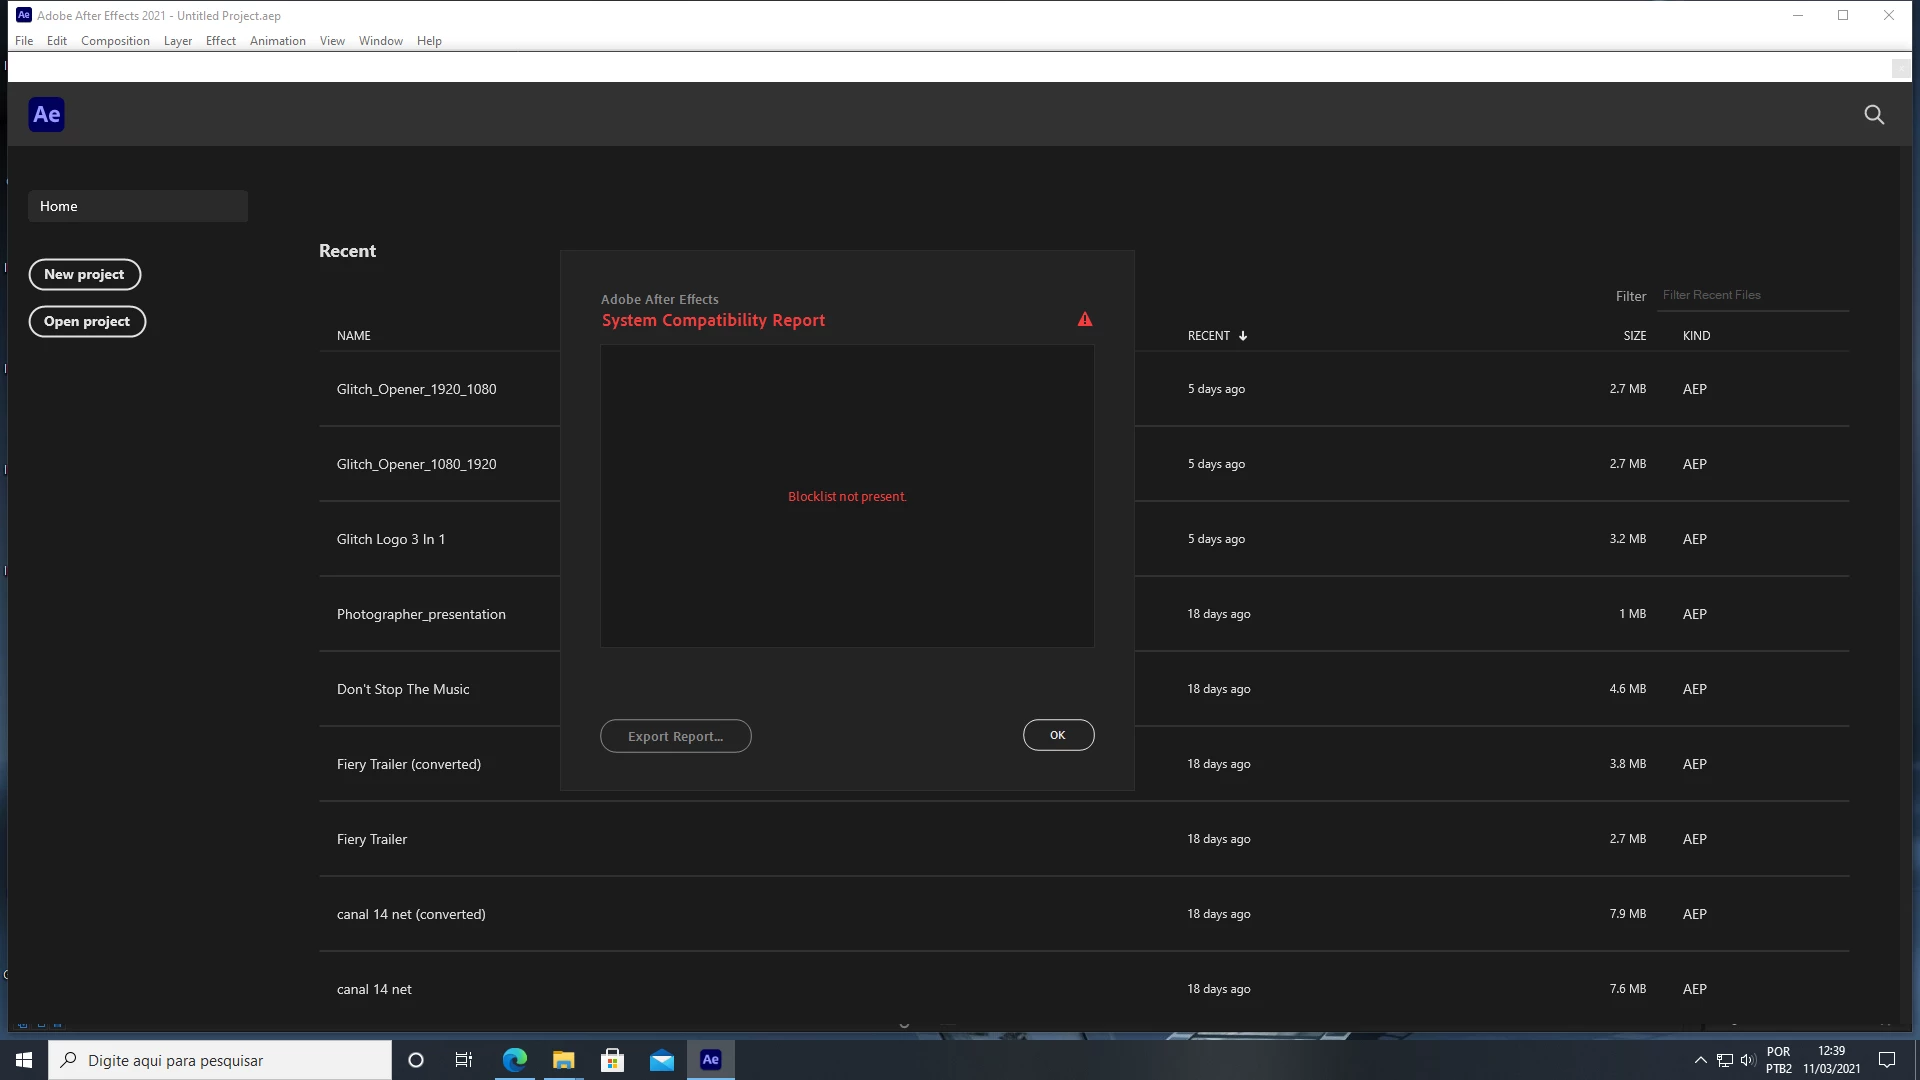Open Microsoft Edge from the taskbar
The image size is (1920, 1080).
[x=515, y=1060]
